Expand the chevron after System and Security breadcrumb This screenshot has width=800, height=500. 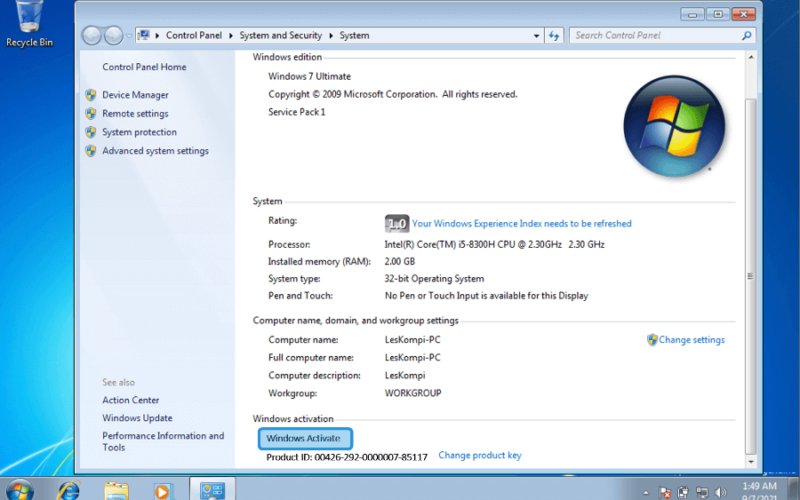[x=331, y=36]
